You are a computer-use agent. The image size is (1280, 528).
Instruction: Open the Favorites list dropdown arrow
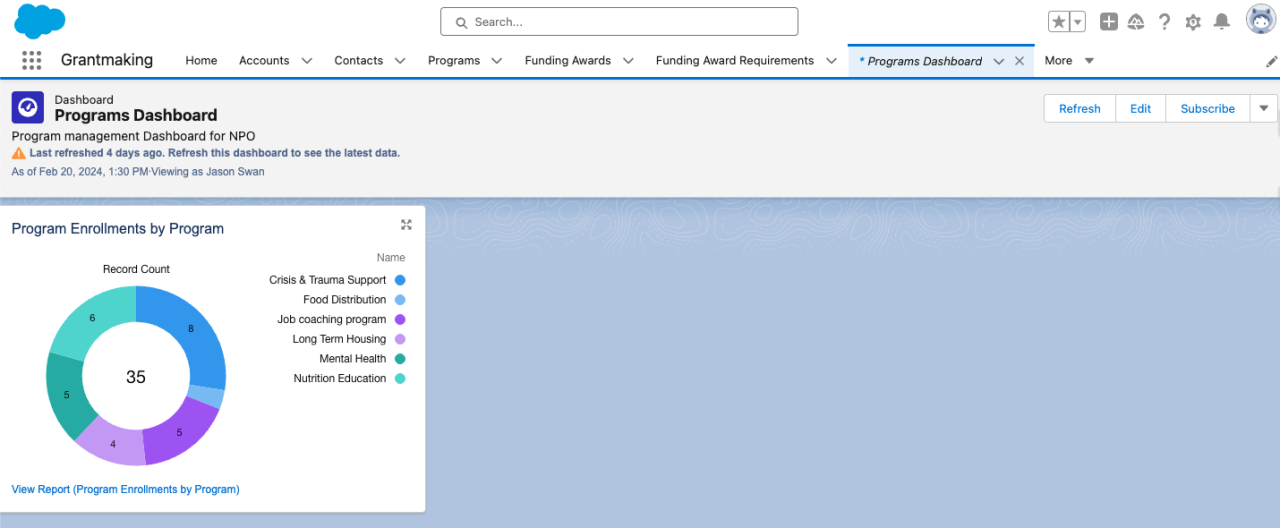click(1078, 22)
